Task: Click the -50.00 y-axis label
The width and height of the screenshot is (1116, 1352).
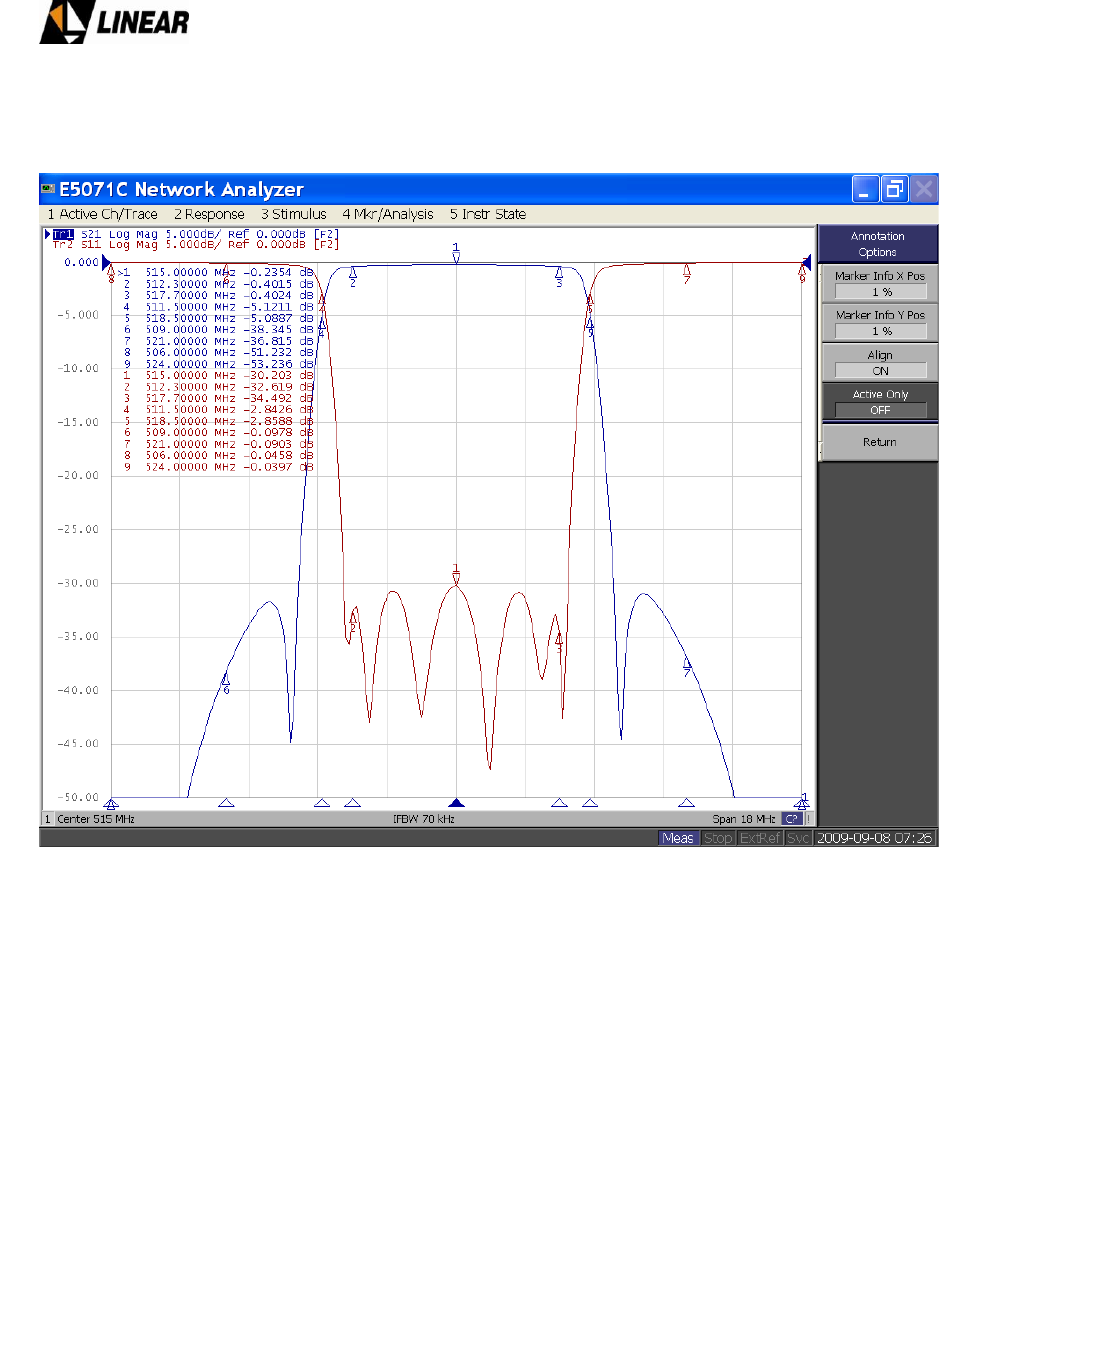Action: pos(78,797)
